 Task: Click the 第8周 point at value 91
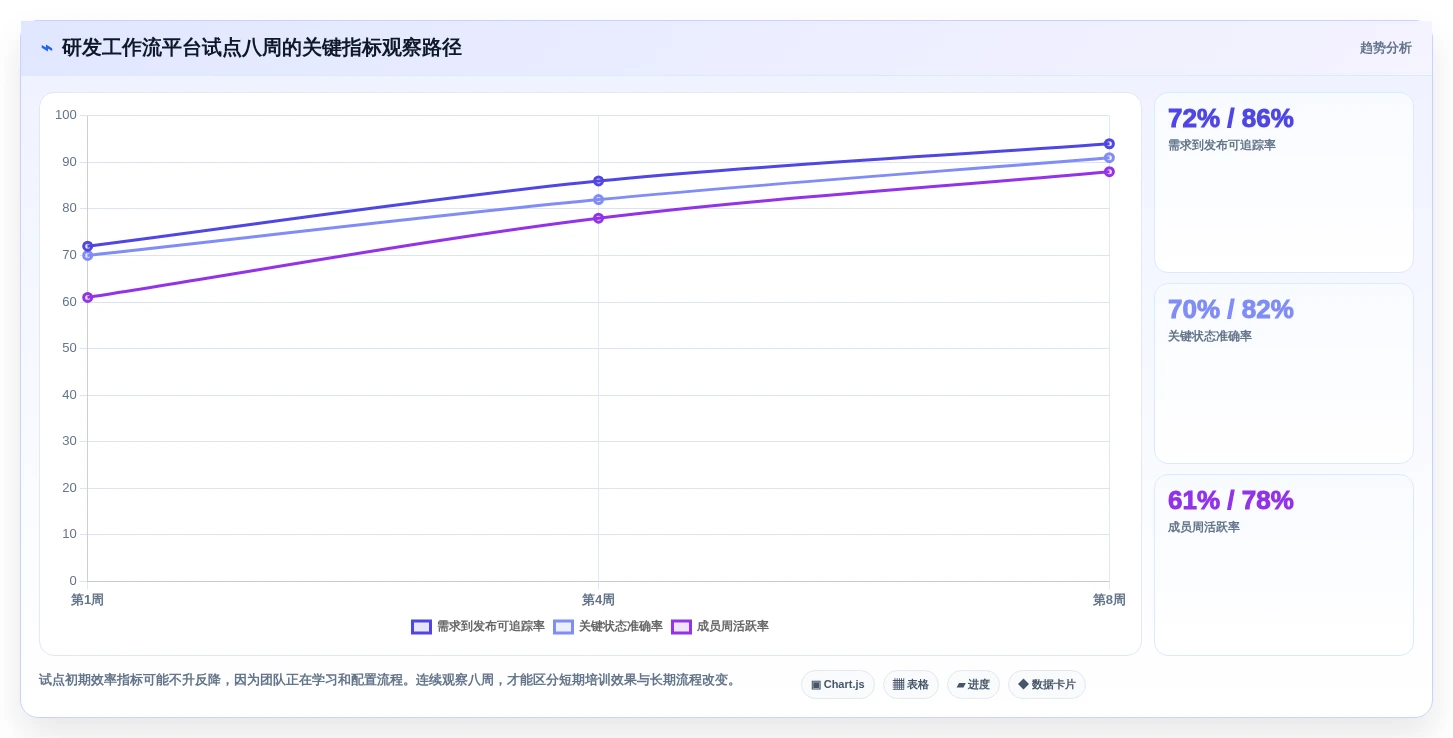tap(1109, 158)
